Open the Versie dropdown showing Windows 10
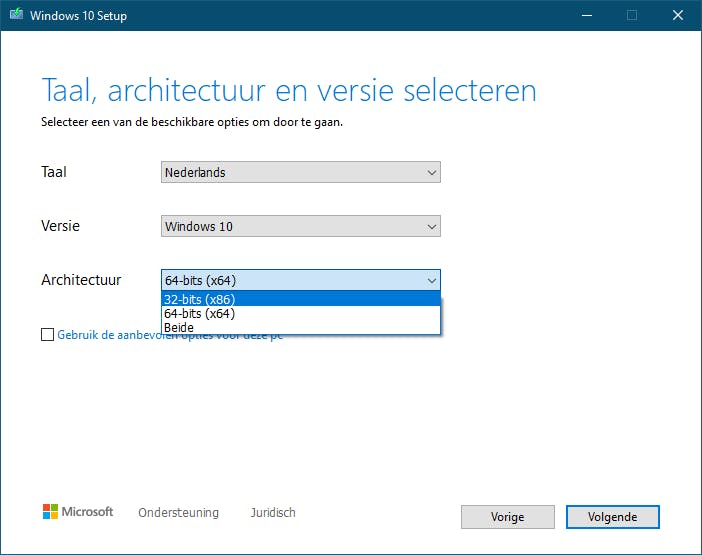Image resolution: width=702 pixels, height=555 pixels. 301,226
